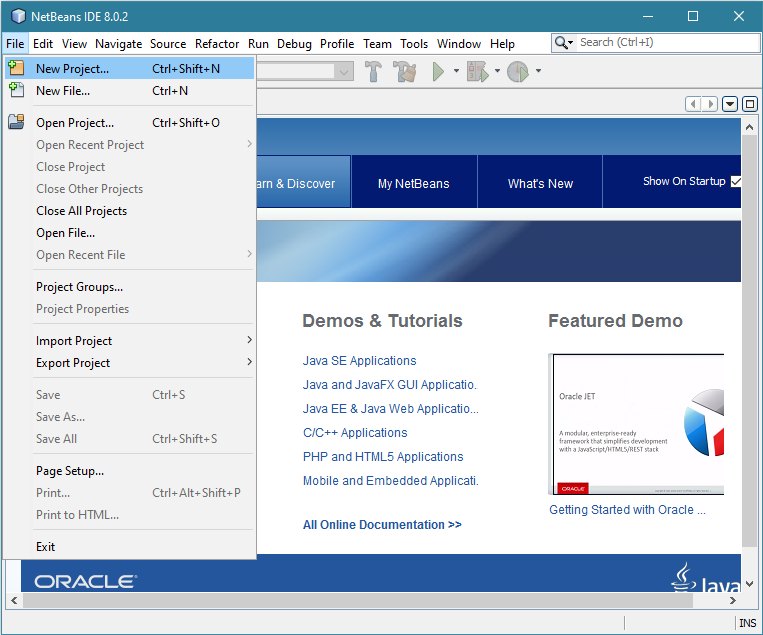Open the C/C++ Applications link
The image size is (763, 635).
tap(355, 433)
